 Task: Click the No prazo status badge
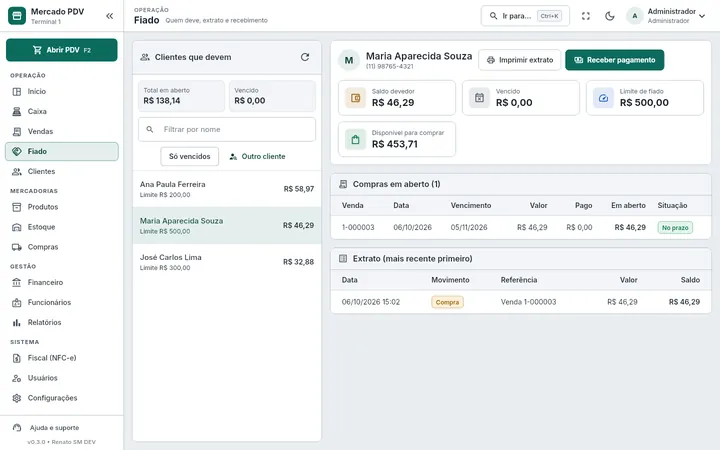pos(675,228)
